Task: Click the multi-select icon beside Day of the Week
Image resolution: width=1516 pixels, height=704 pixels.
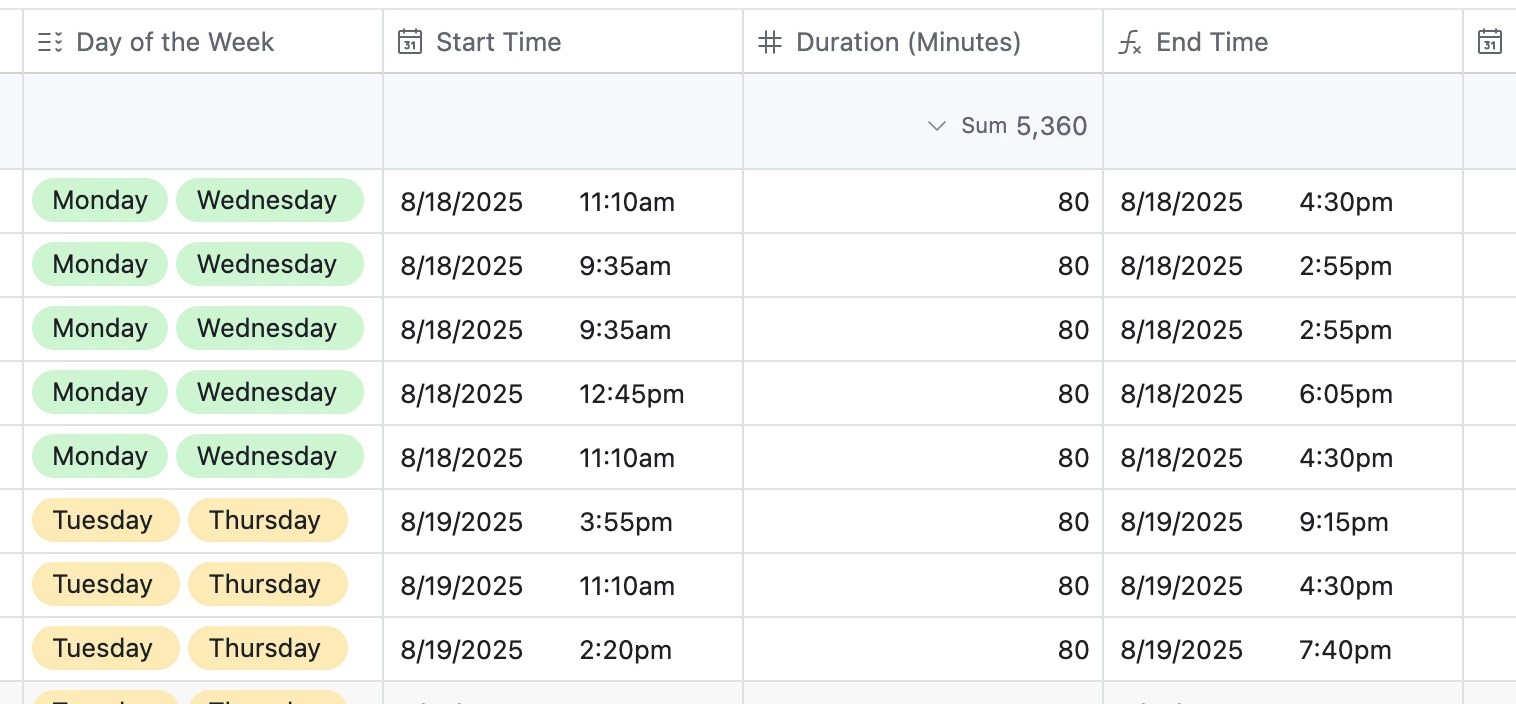Action: 50,42
